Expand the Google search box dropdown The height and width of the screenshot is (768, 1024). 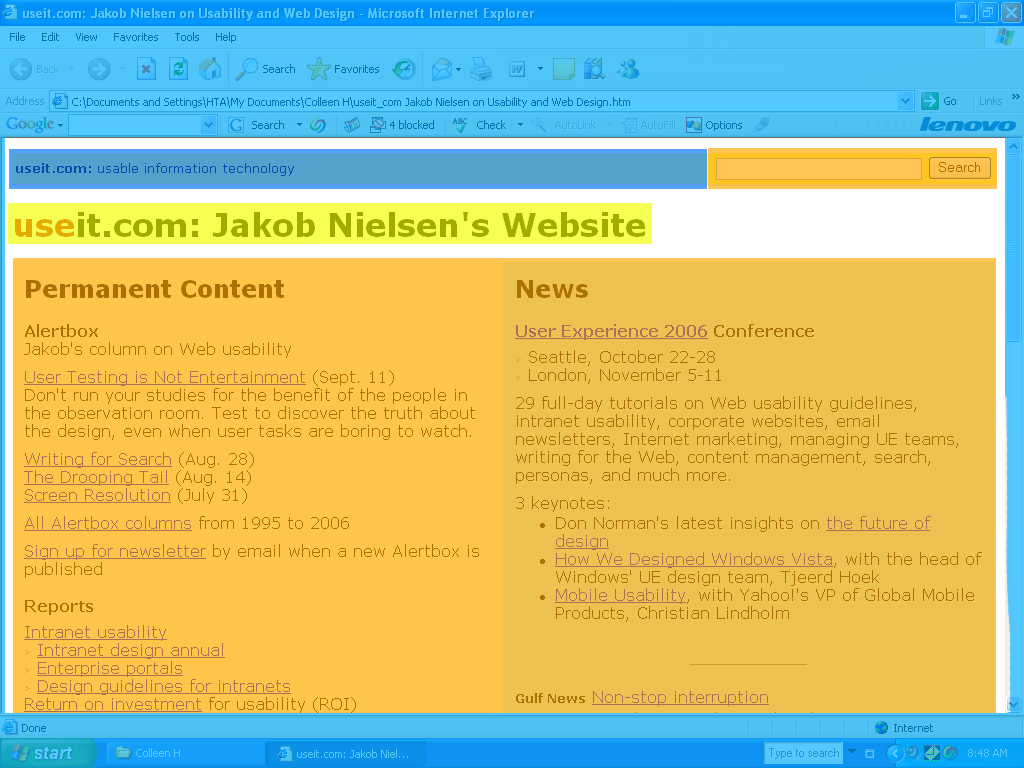click(208, 125)
